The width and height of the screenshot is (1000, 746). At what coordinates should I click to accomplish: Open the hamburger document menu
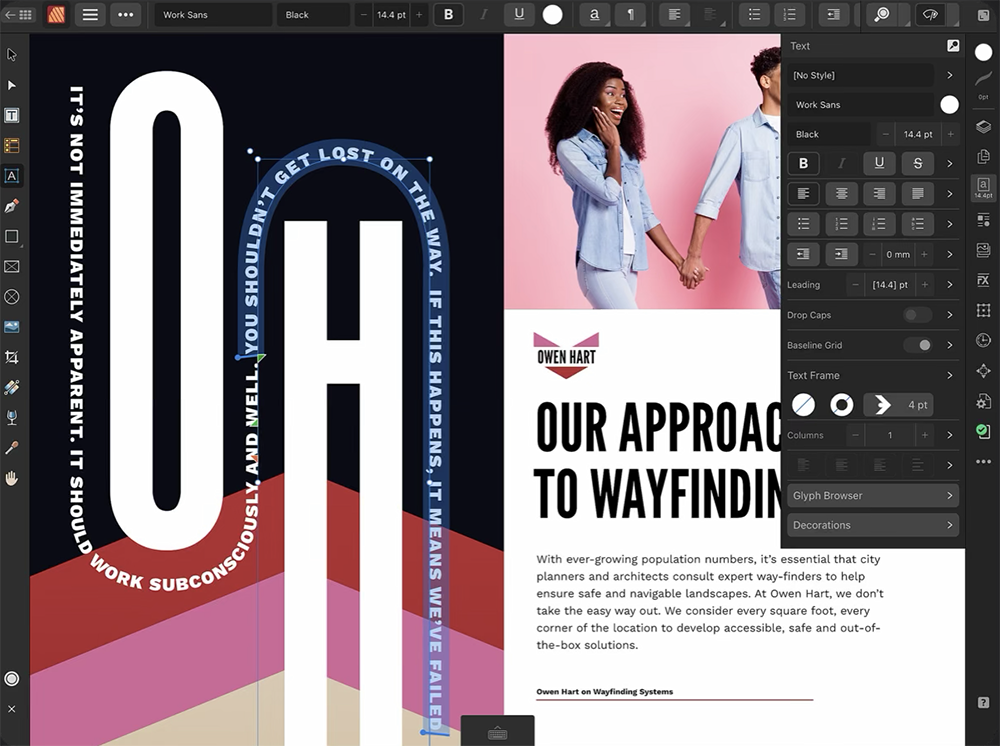point(91,15)
